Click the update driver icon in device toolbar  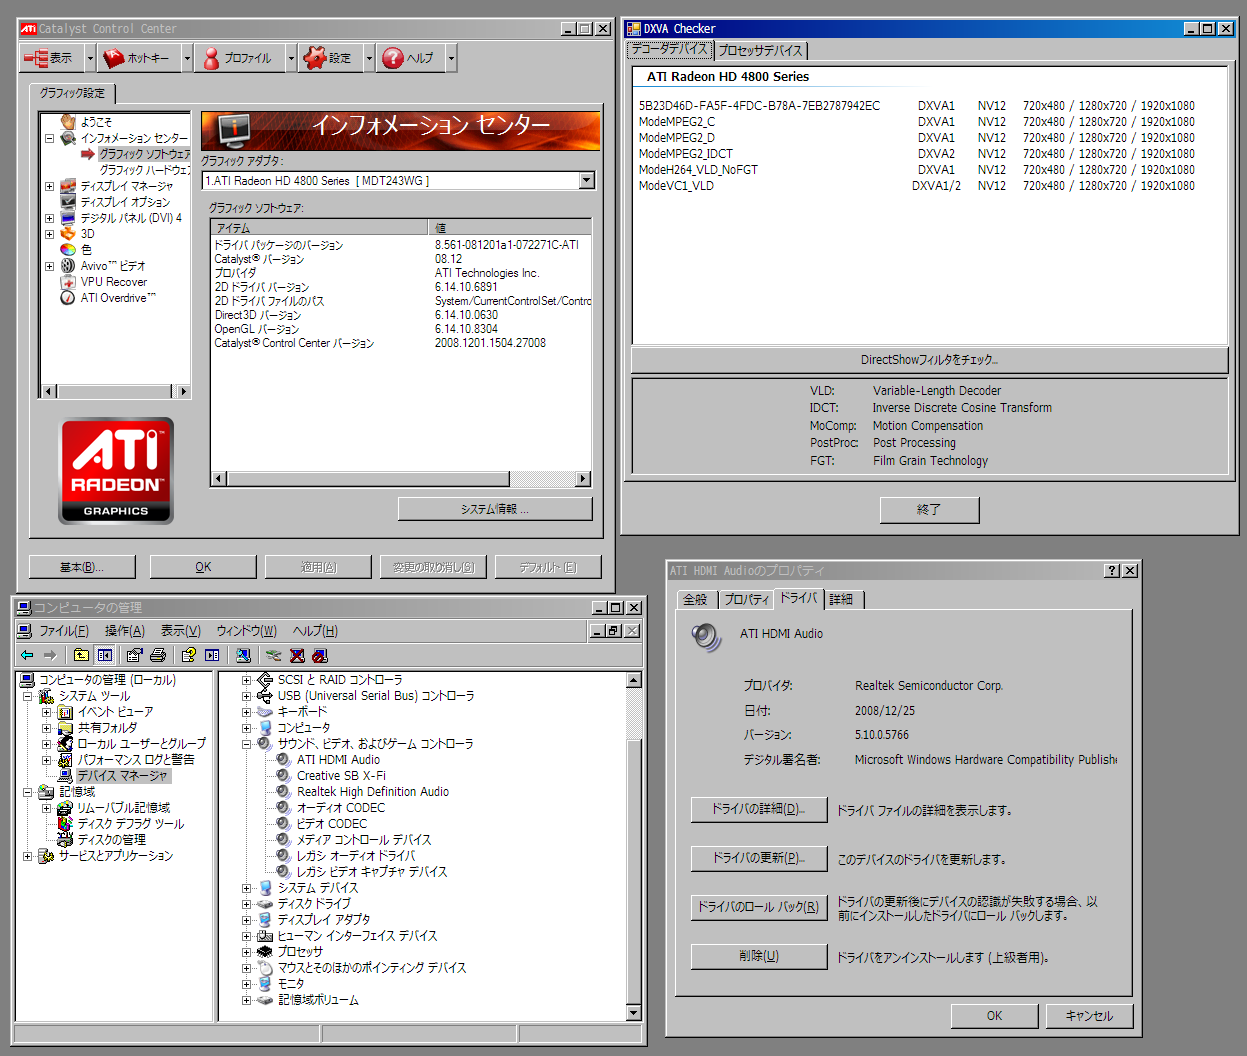273,655
